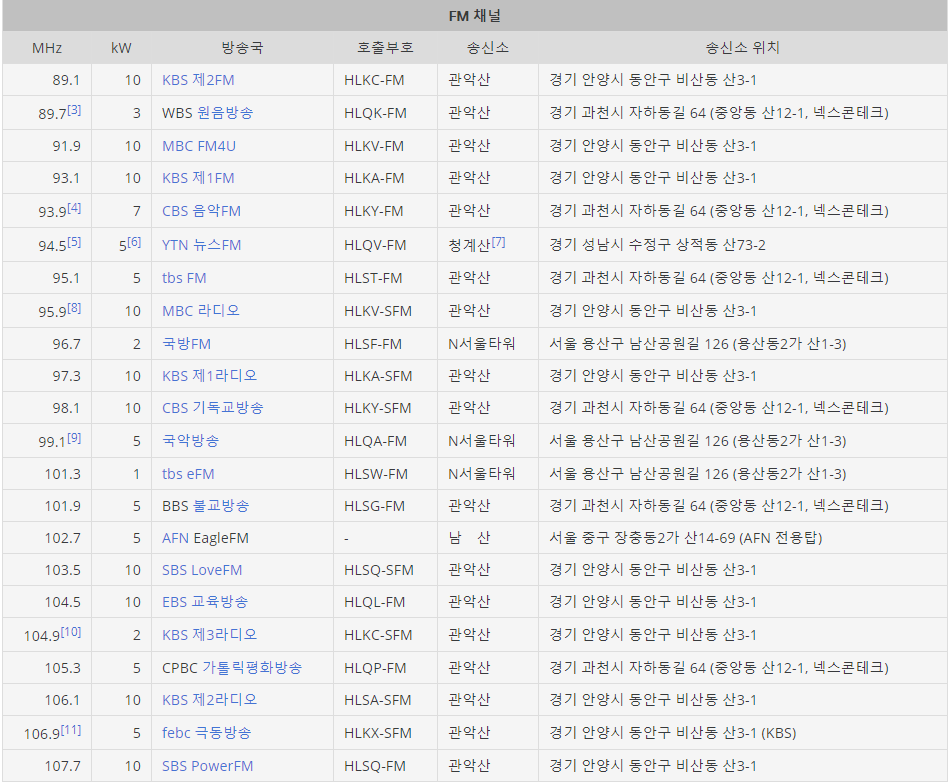
Task: Select call sign HLKC-FM
Action: pos(374,80)
